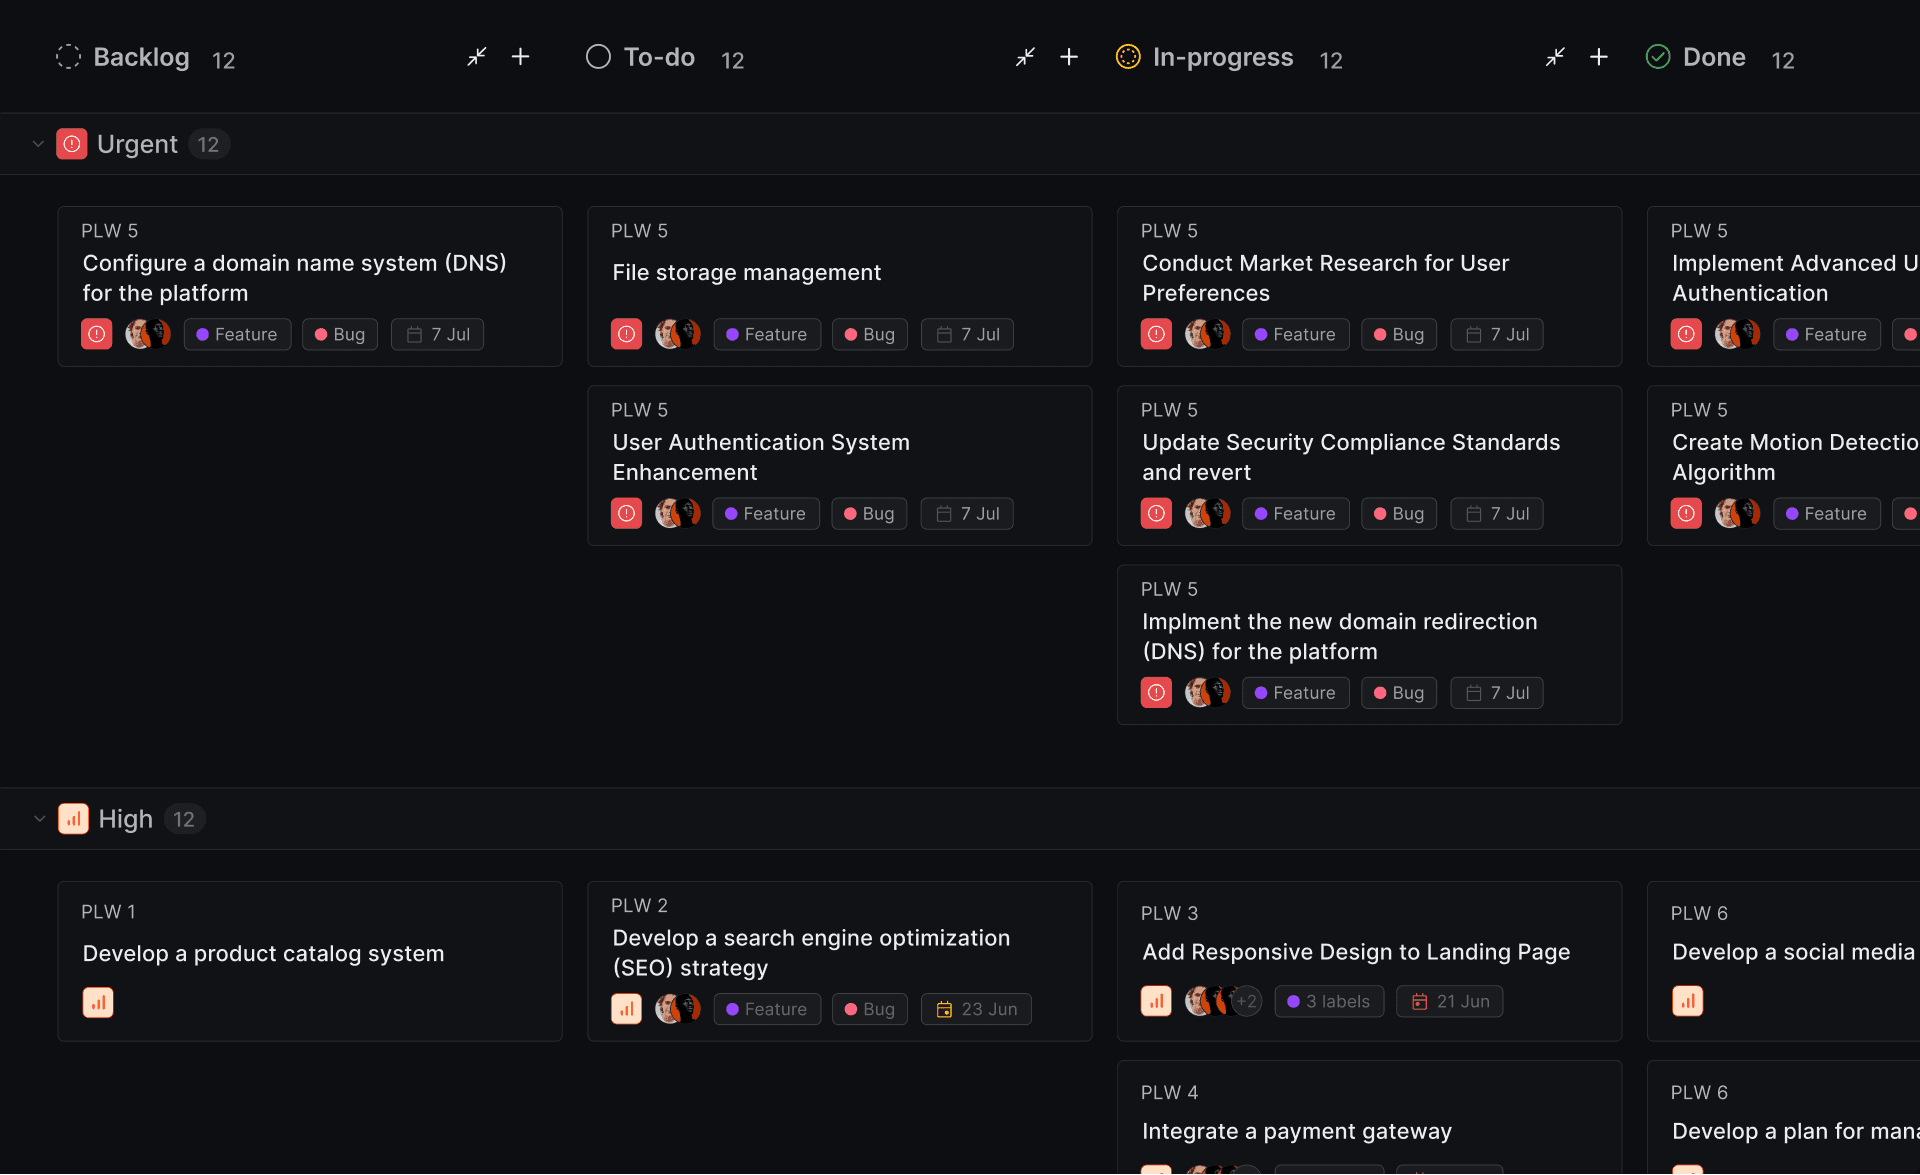1920x1175 pixels.
Task: Click high priority icon on product catalog card
Action: click(98, 1002)
